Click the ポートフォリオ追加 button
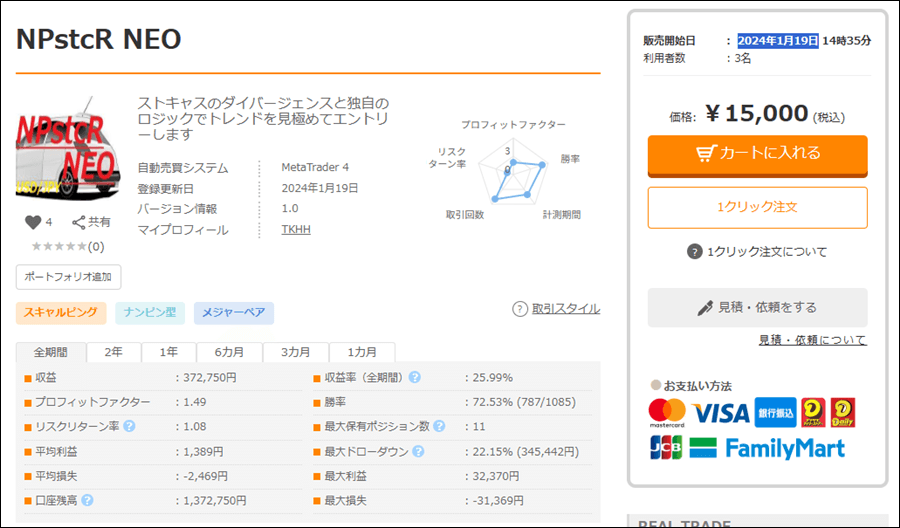 coord(68,277)
